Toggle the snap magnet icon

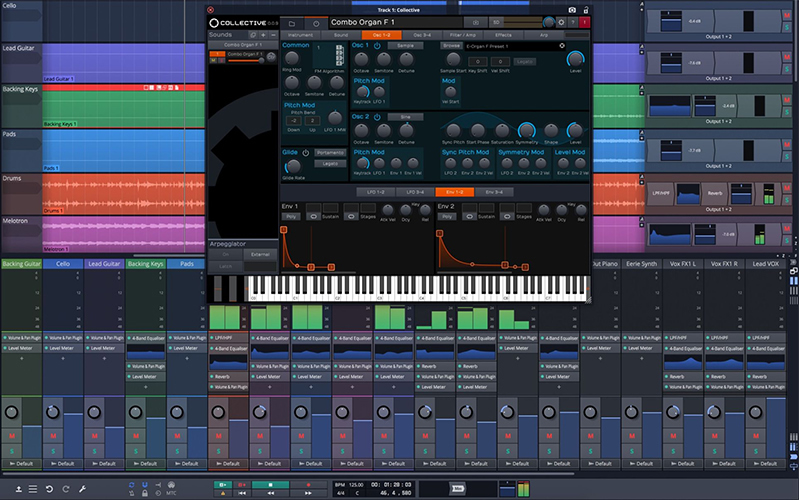pyautogui.click(x=145, y=485)
